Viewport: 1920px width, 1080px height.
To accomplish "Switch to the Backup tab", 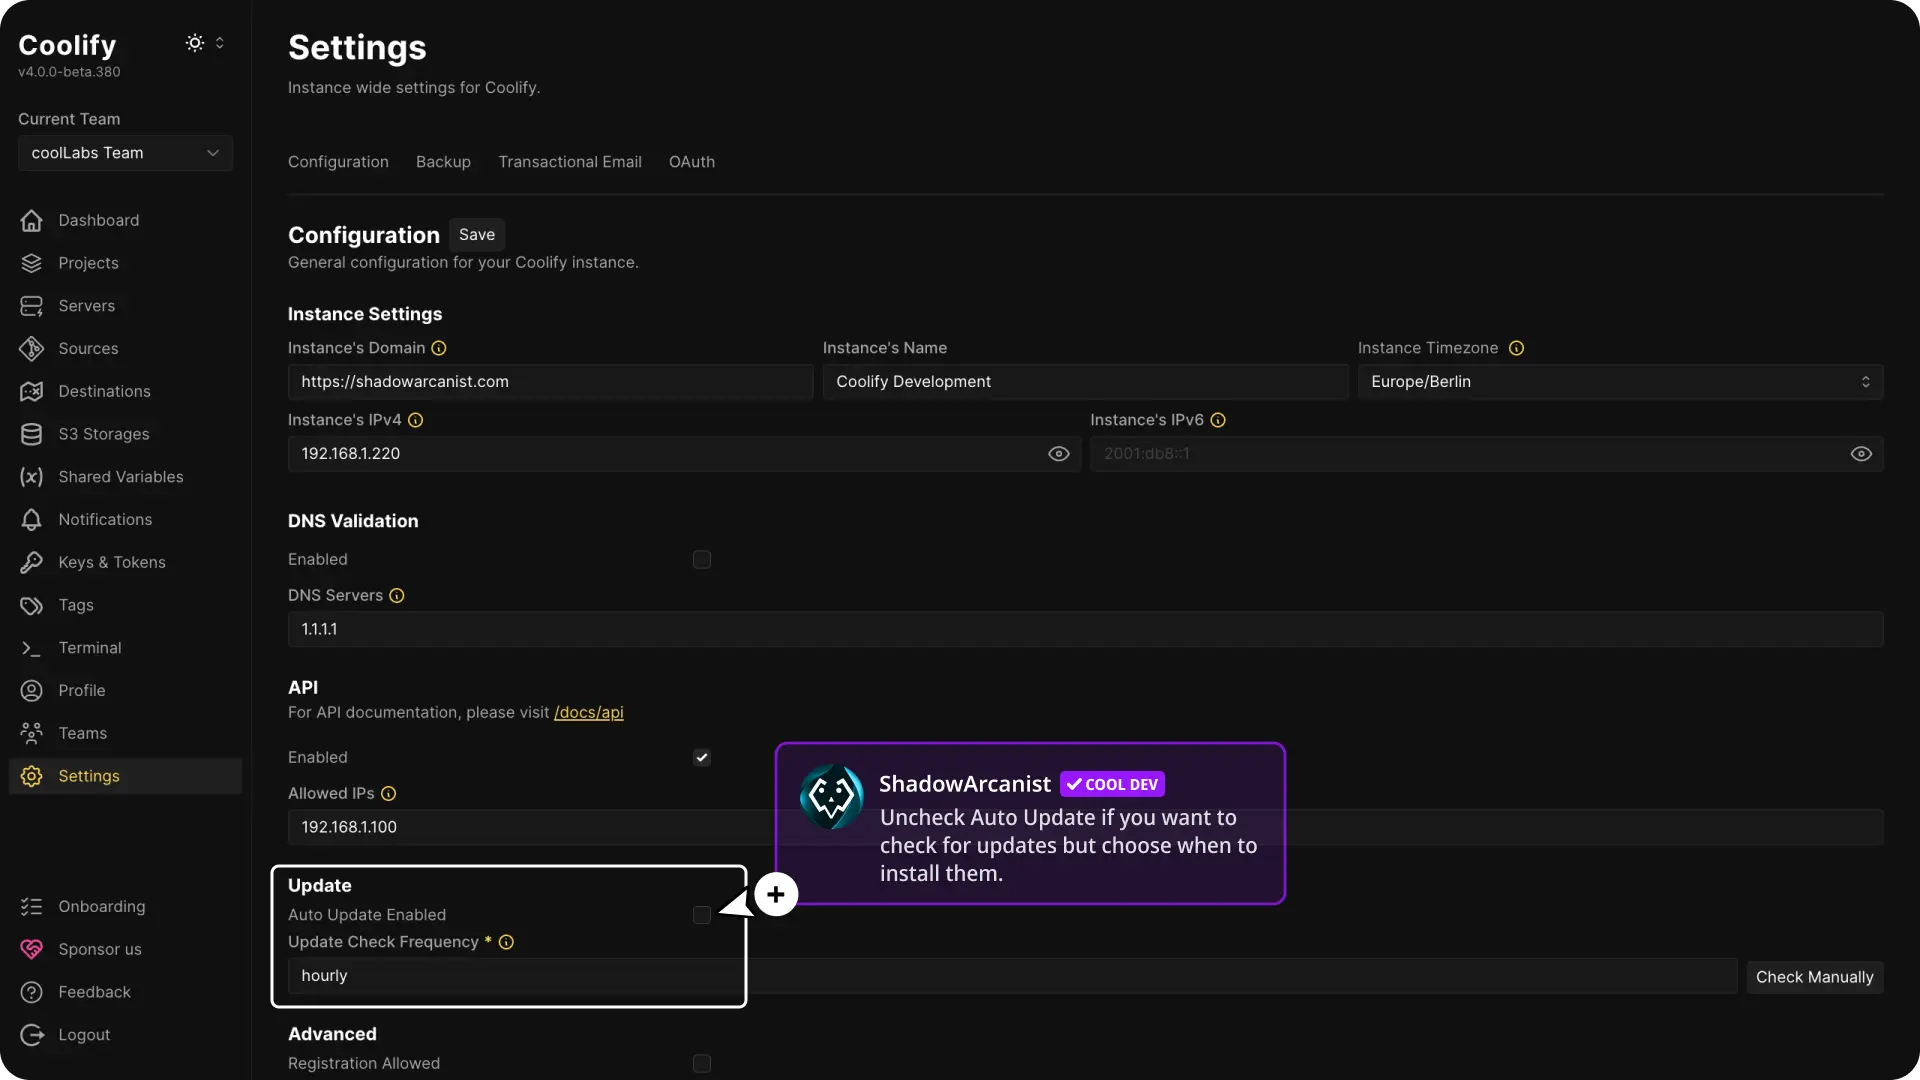I will tap(443, 162).
